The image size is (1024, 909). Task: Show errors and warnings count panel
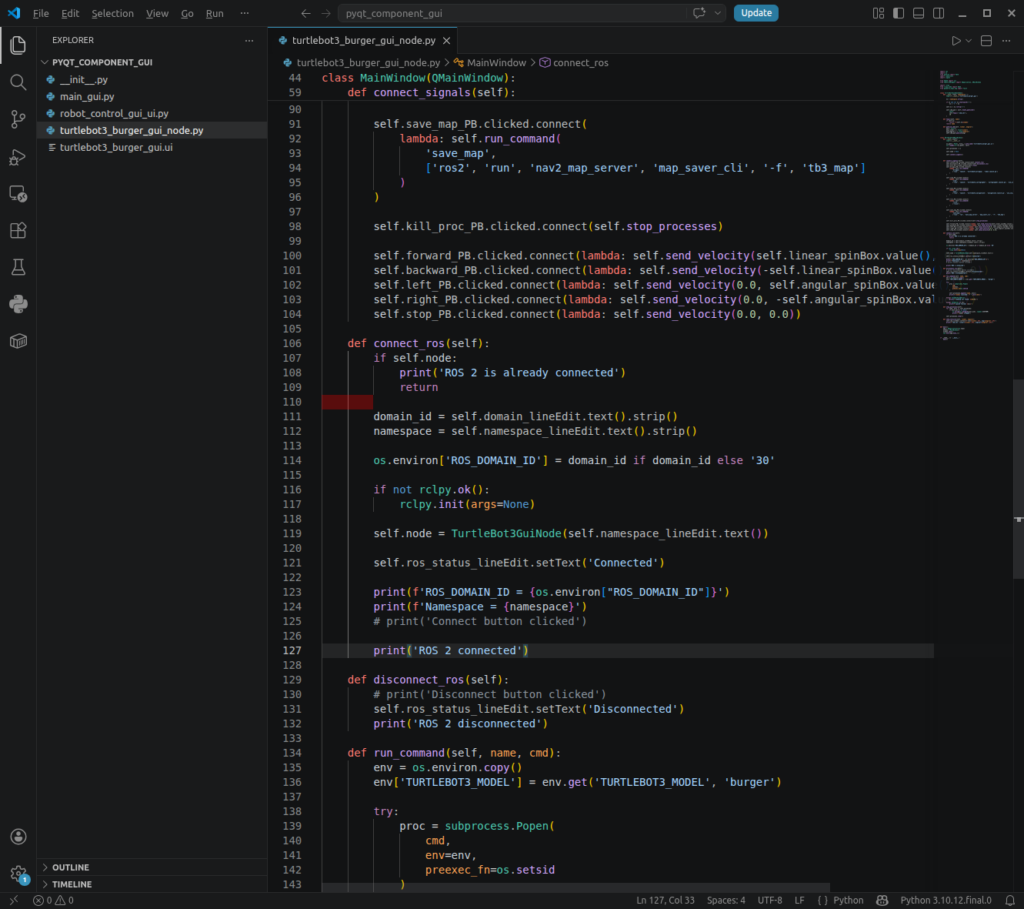click(53, 901)
